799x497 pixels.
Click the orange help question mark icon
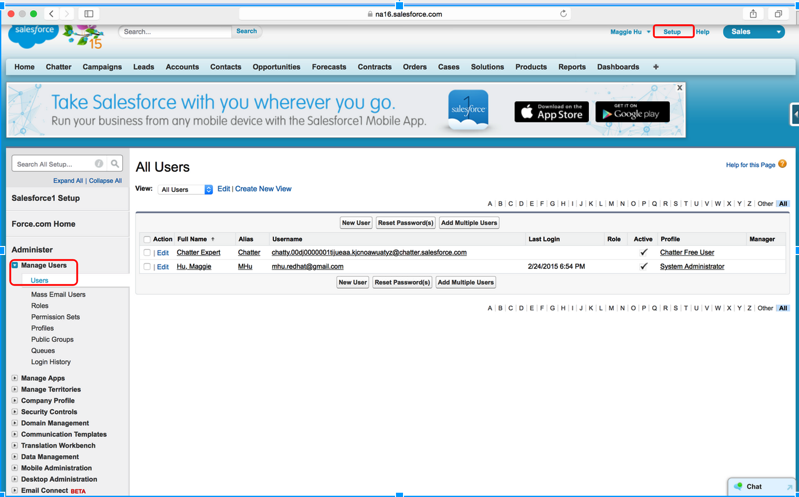(x=782, y=164)
